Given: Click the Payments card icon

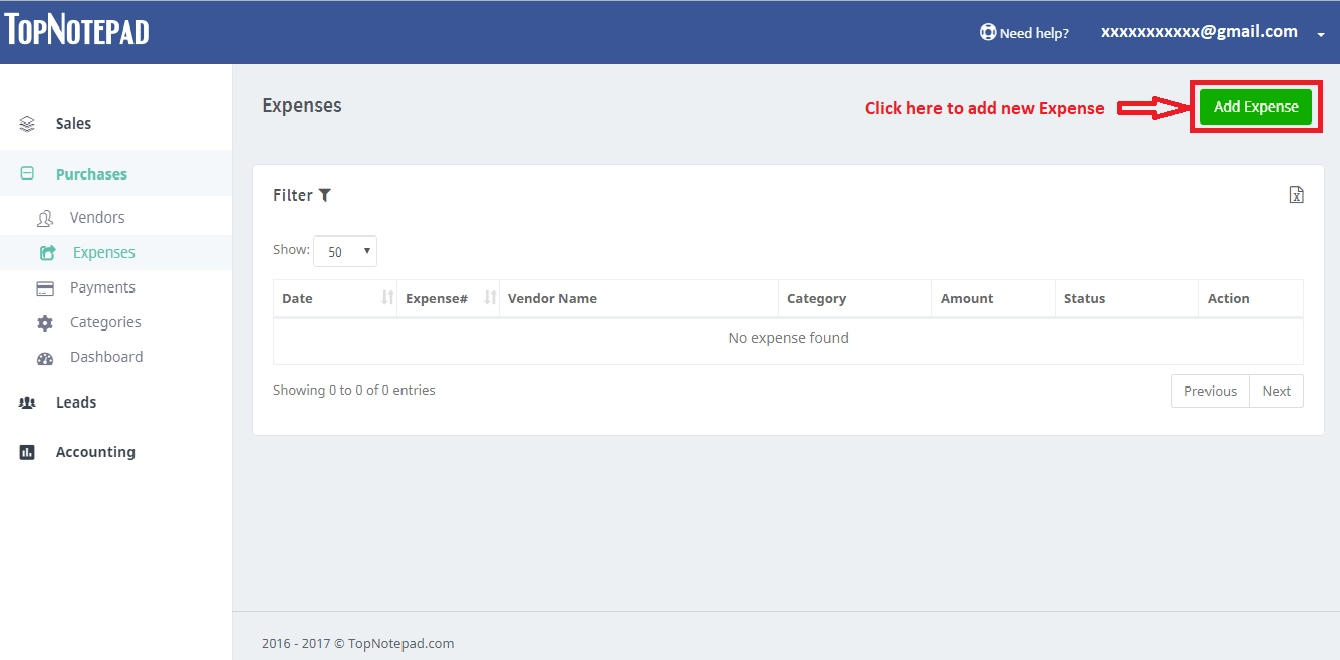Looking at the screenshot, I should [45, 287].
